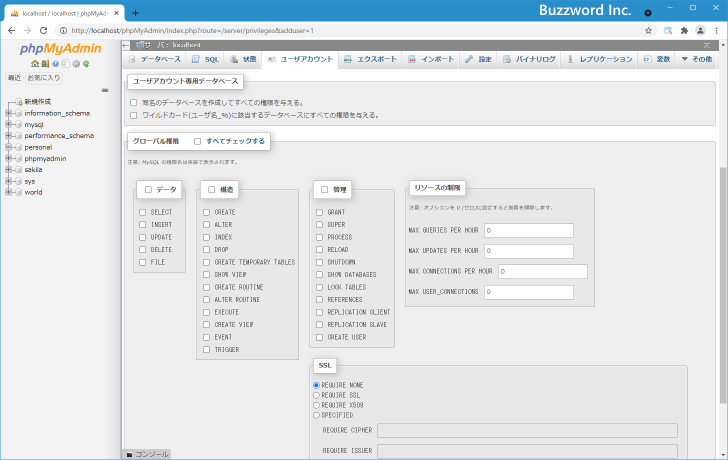Viewport: 728px width, 460px height.
Task: Open navigation panel settings gear icon
Action: tap(76, 64)
